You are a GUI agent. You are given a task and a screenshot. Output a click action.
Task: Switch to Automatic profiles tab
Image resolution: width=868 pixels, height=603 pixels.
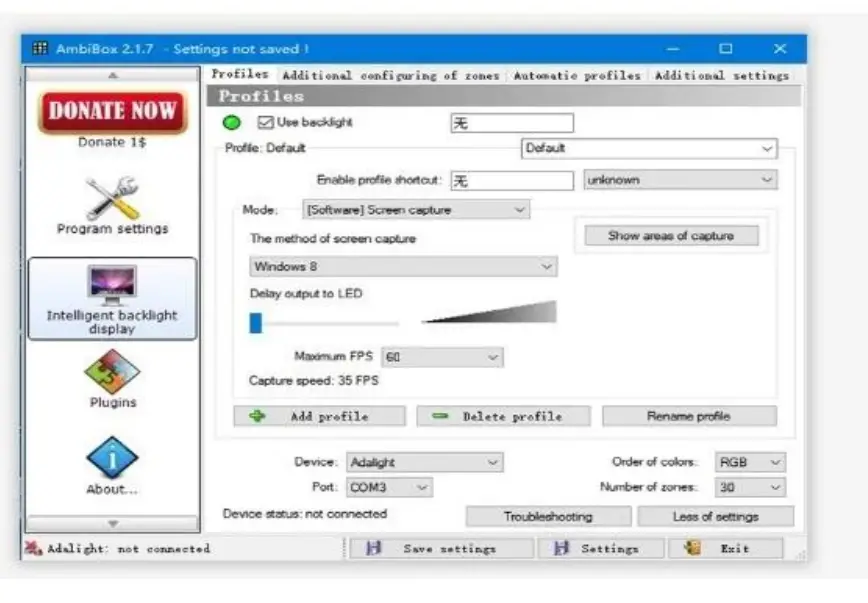[577, 75]
